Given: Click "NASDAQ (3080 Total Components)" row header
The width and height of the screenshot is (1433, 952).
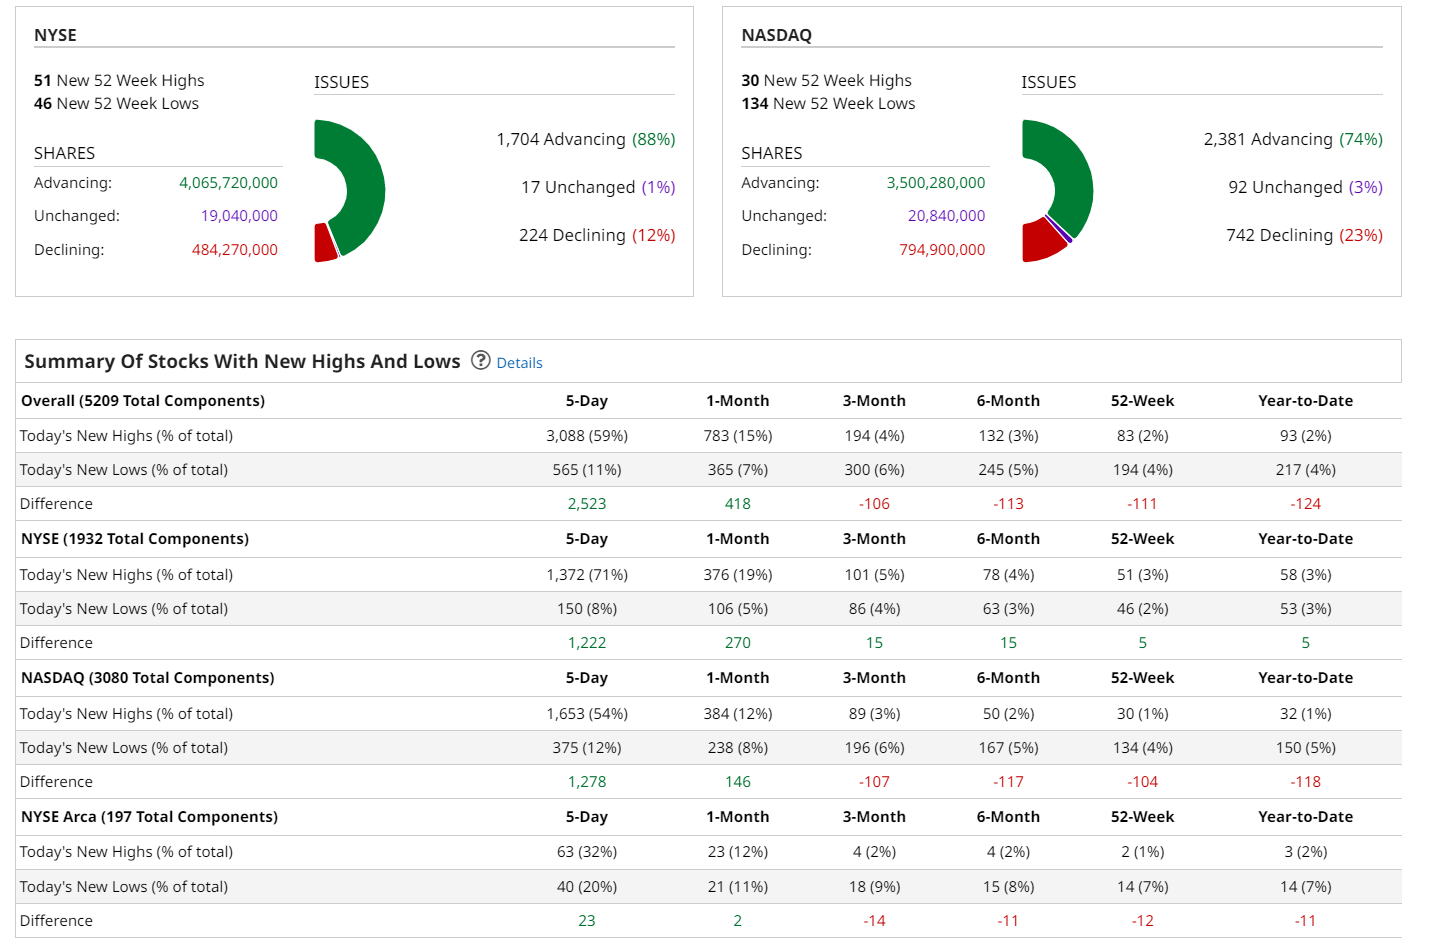Looking at the screenshot, I should tap(147, 678).
